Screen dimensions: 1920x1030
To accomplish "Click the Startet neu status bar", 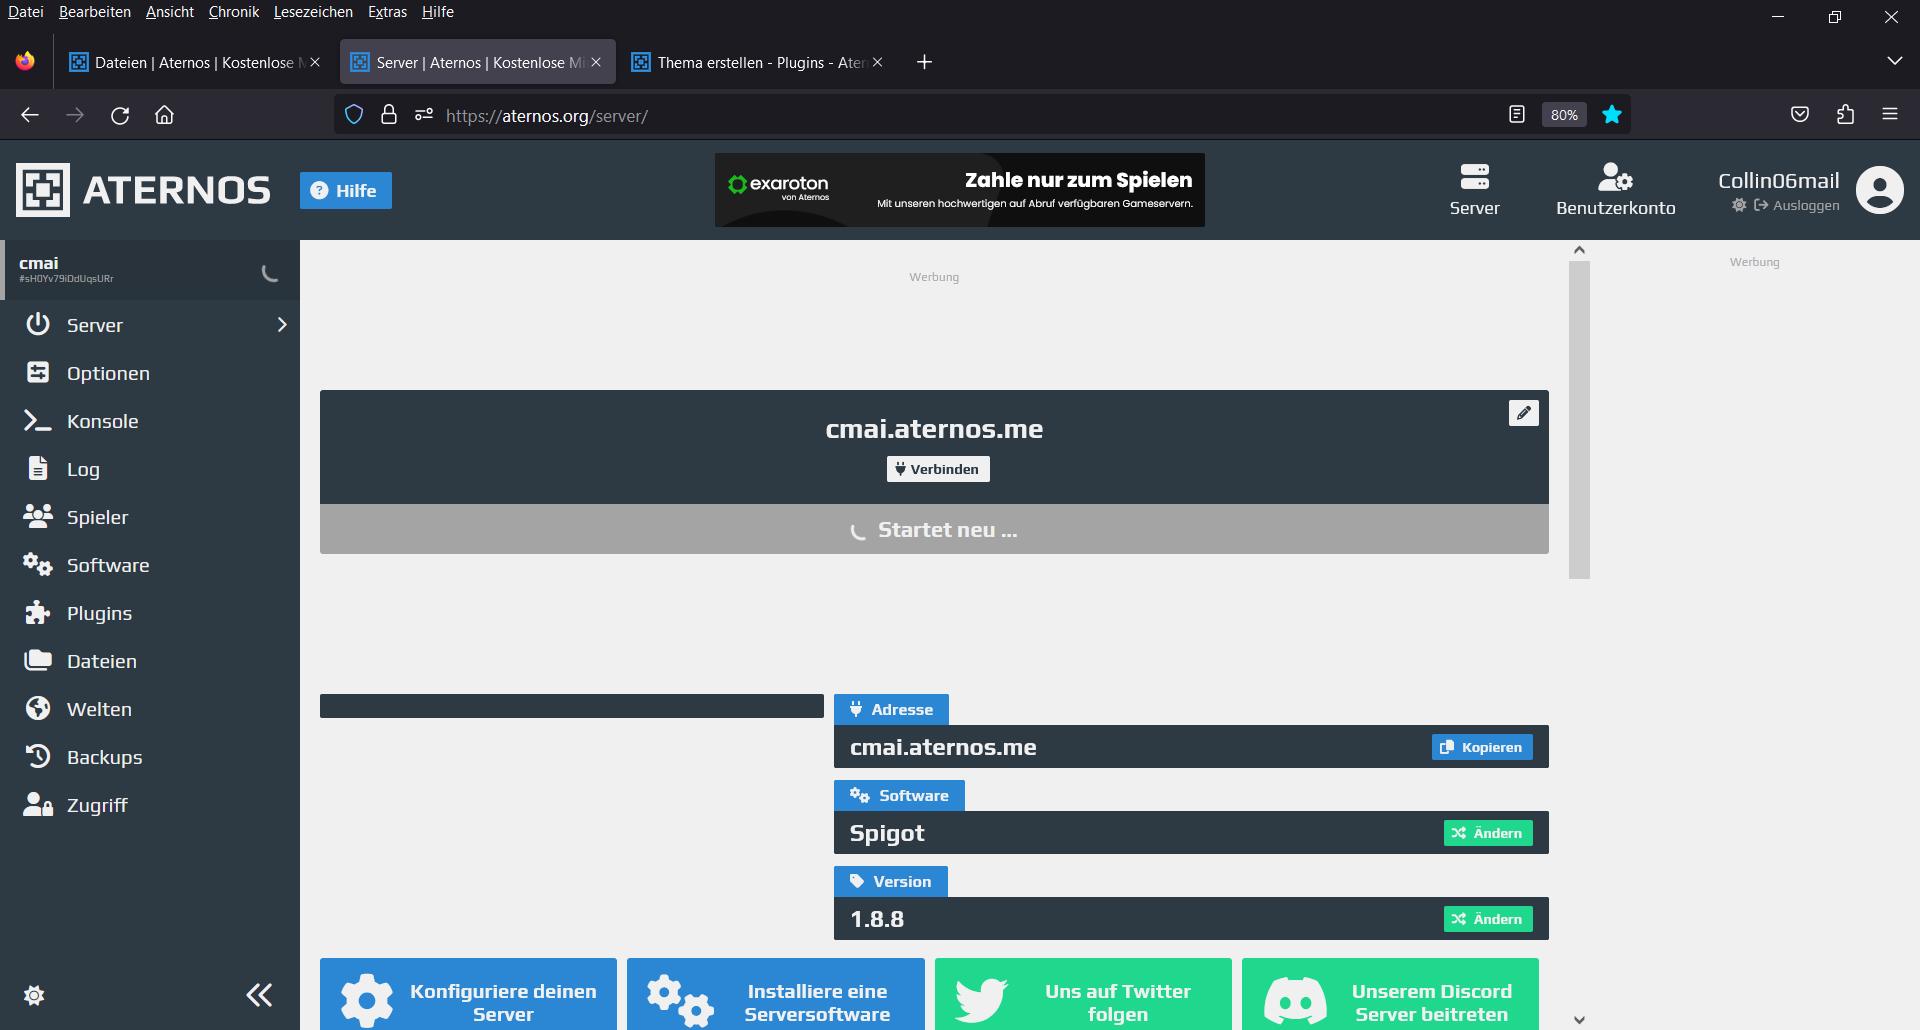I will [x=934, y=530].
